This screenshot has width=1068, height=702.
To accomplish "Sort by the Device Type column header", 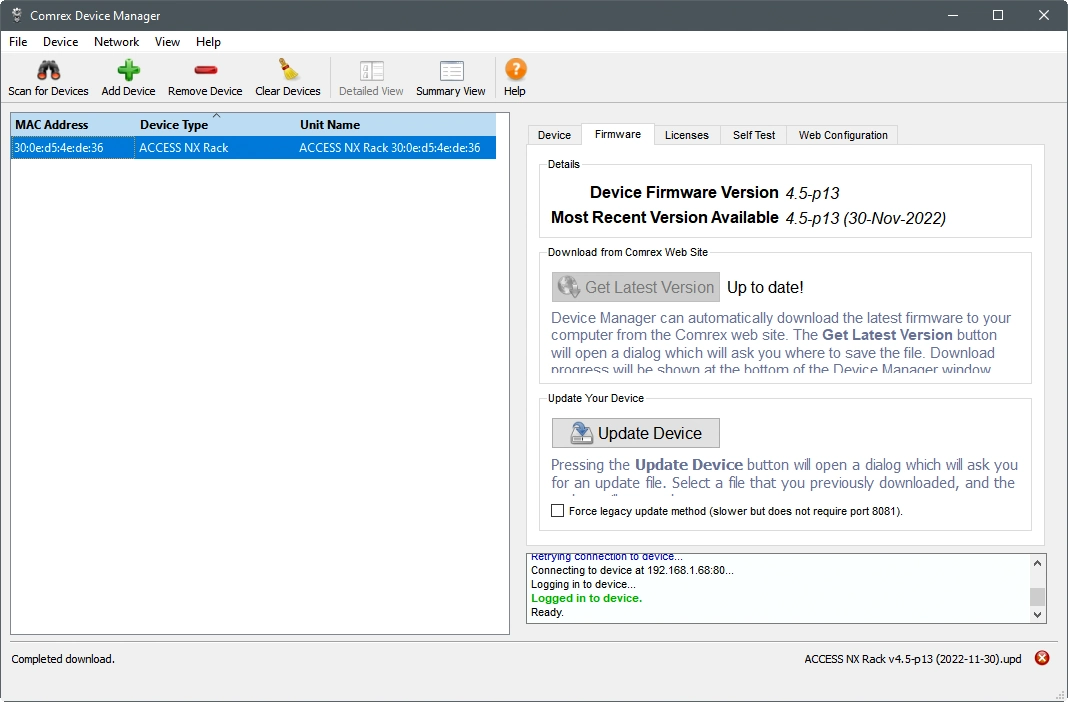I will [x=215, y=125].
